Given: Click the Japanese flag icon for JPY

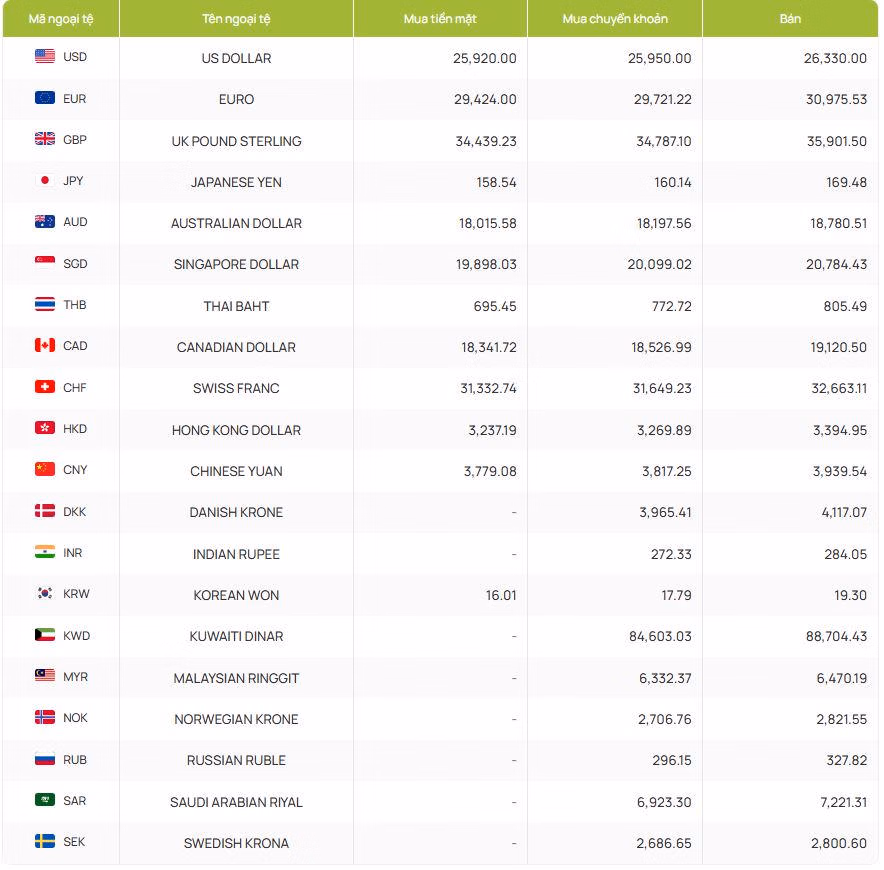Looking at the screenshot, I should [x=45, y=180].
